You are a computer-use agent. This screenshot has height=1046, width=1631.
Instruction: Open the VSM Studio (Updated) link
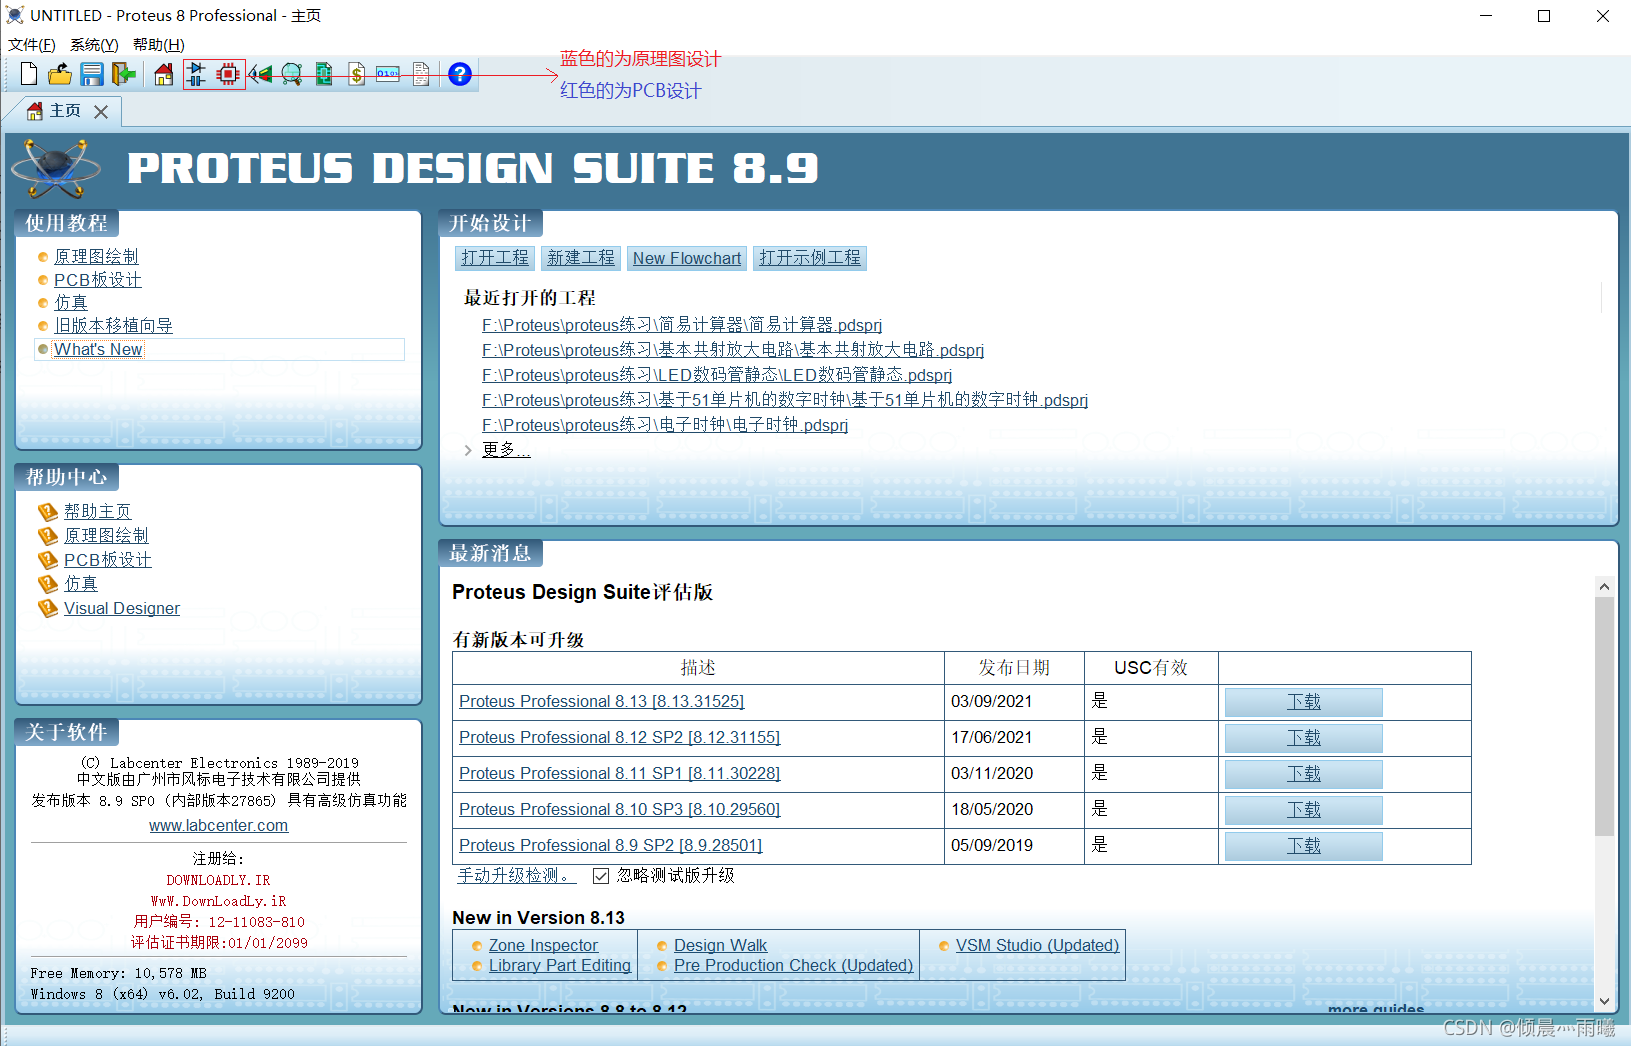[1037, 945]
